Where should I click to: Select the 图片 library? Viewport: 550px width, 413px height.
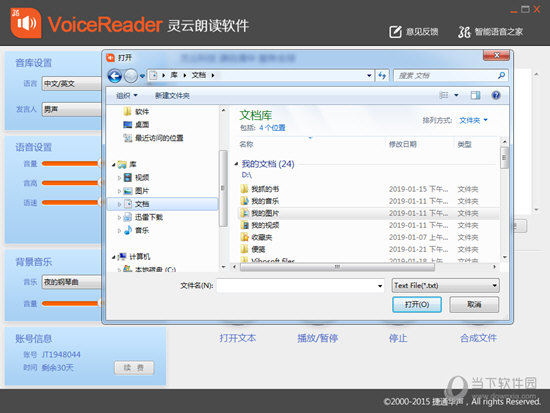(x=137, y=191)
